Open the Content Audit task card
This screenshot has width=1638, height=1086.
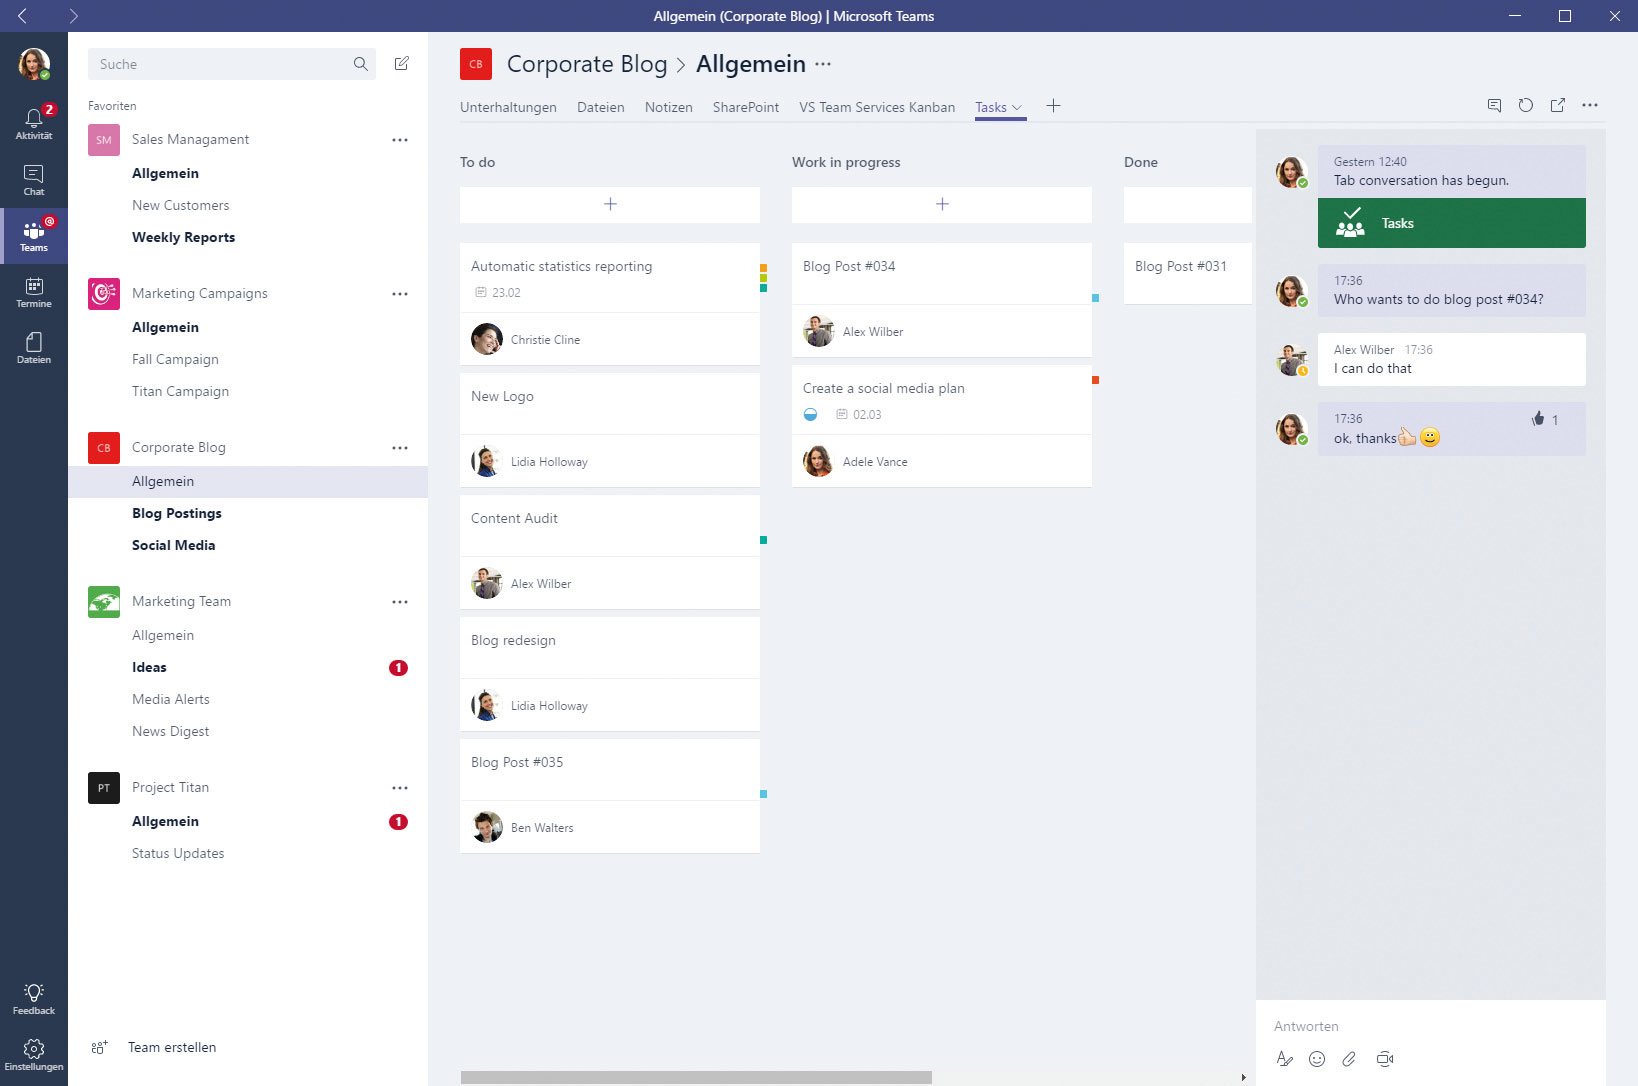pyautogui.click(x=610, y=552)
